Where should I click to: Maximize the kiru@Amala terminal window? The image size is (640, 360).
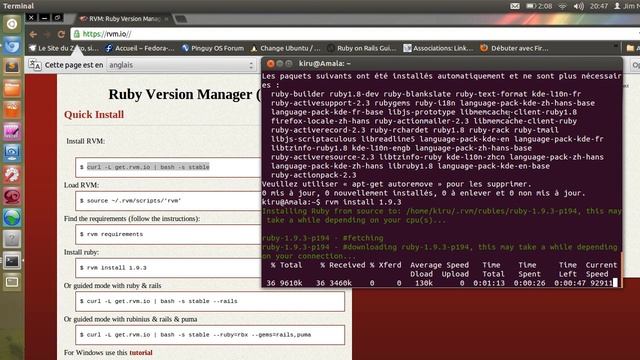(289, 64)
